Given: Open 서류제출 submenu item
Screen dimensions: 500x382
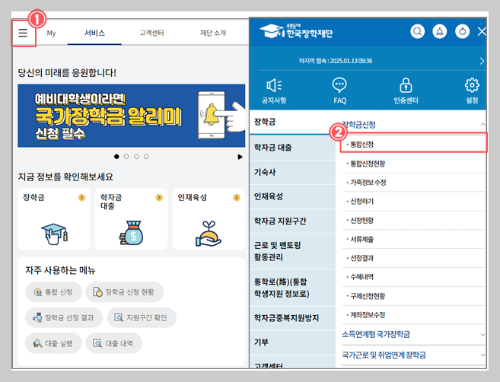Looking at the screenshot, I should pyautogui.click(x=413, y=239).
